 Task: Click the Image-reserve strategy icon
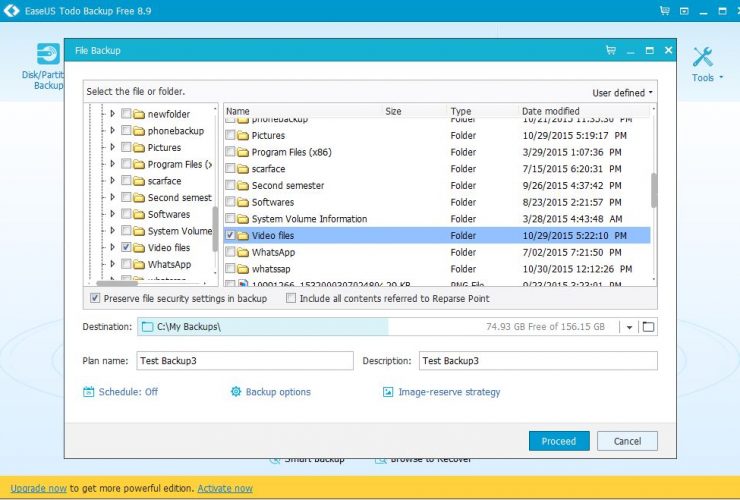[388, 392]
